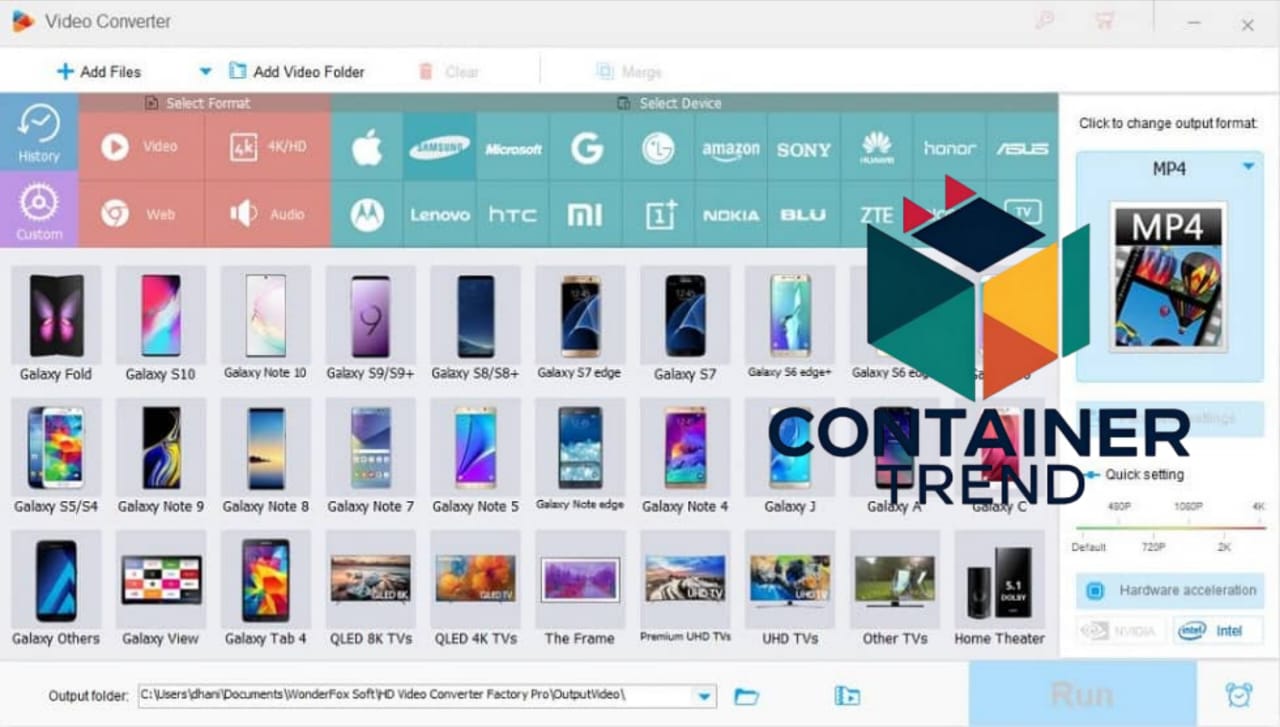Toggle the Intel acceleration option
The image size is (1280, 727).
pos(1217,631)
